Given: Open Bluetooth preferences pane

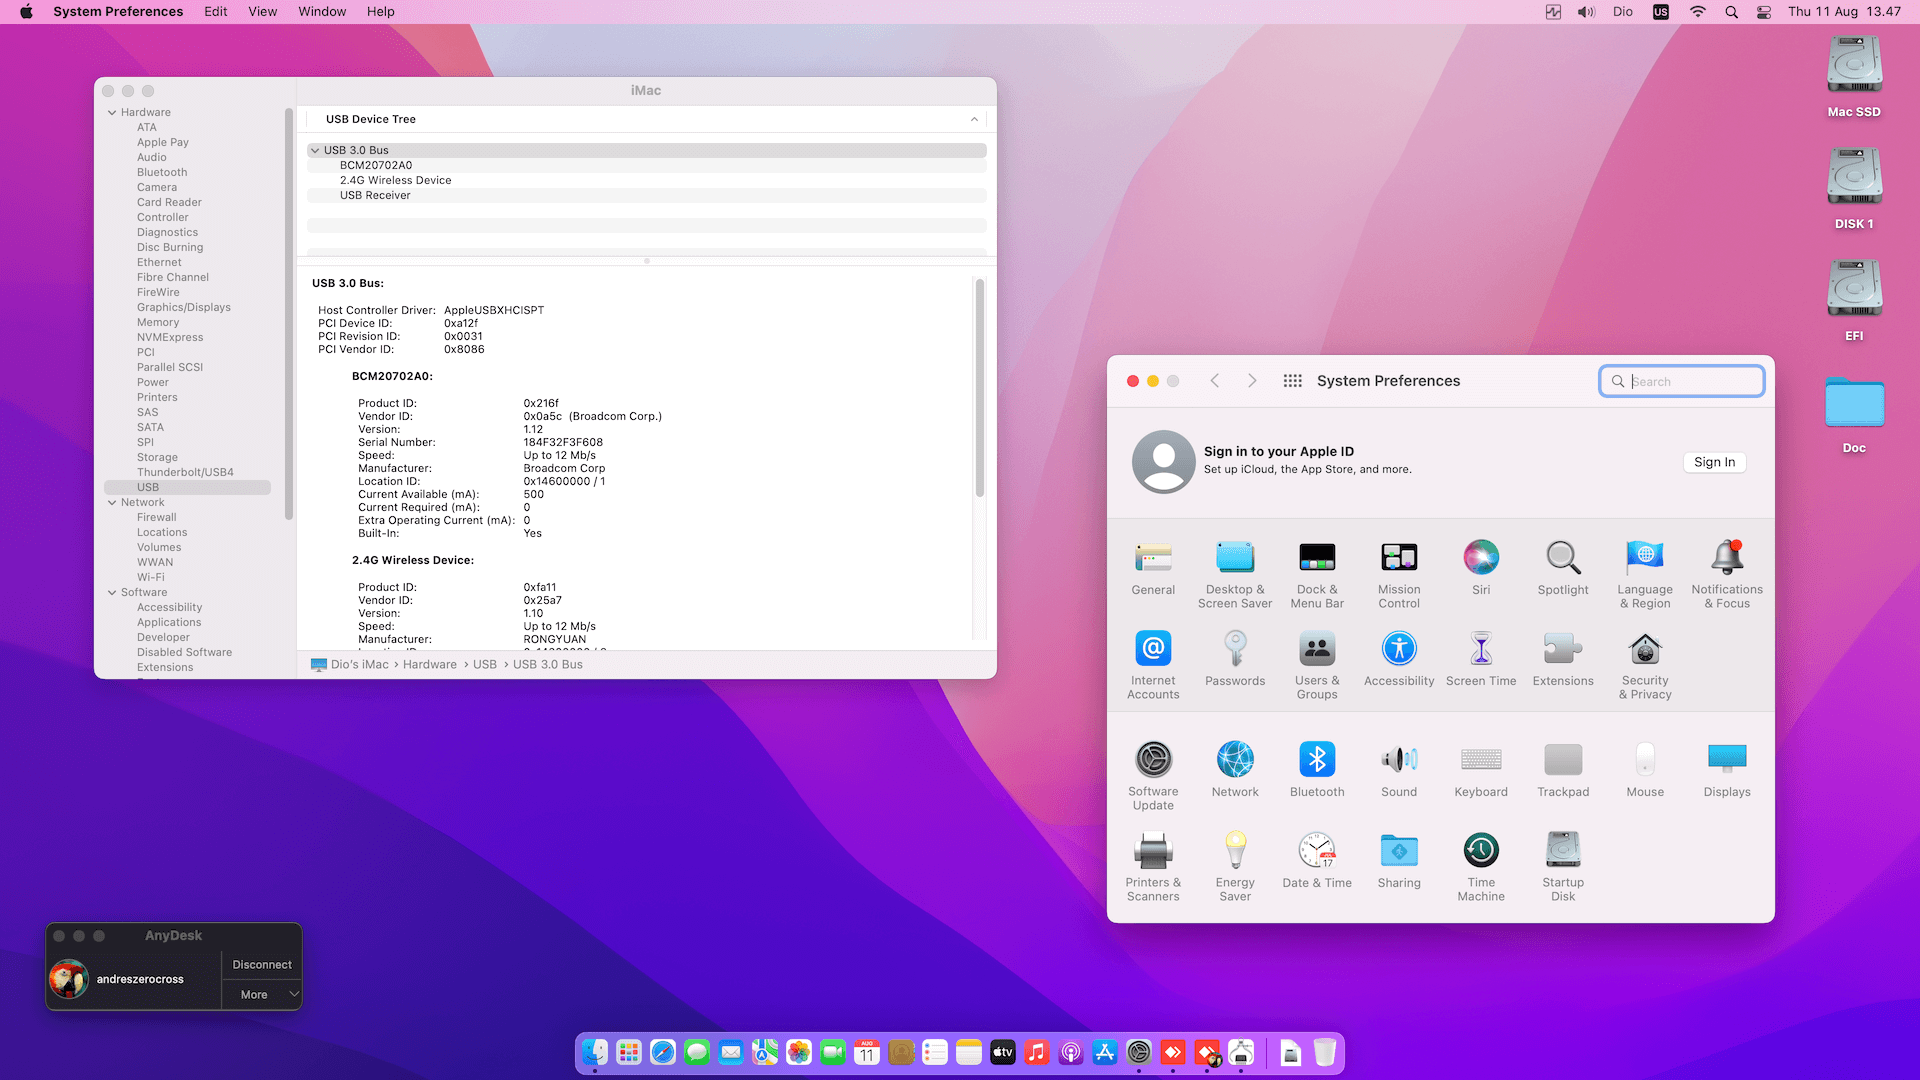Looking at the screenshot, I should coord(1317,770).
